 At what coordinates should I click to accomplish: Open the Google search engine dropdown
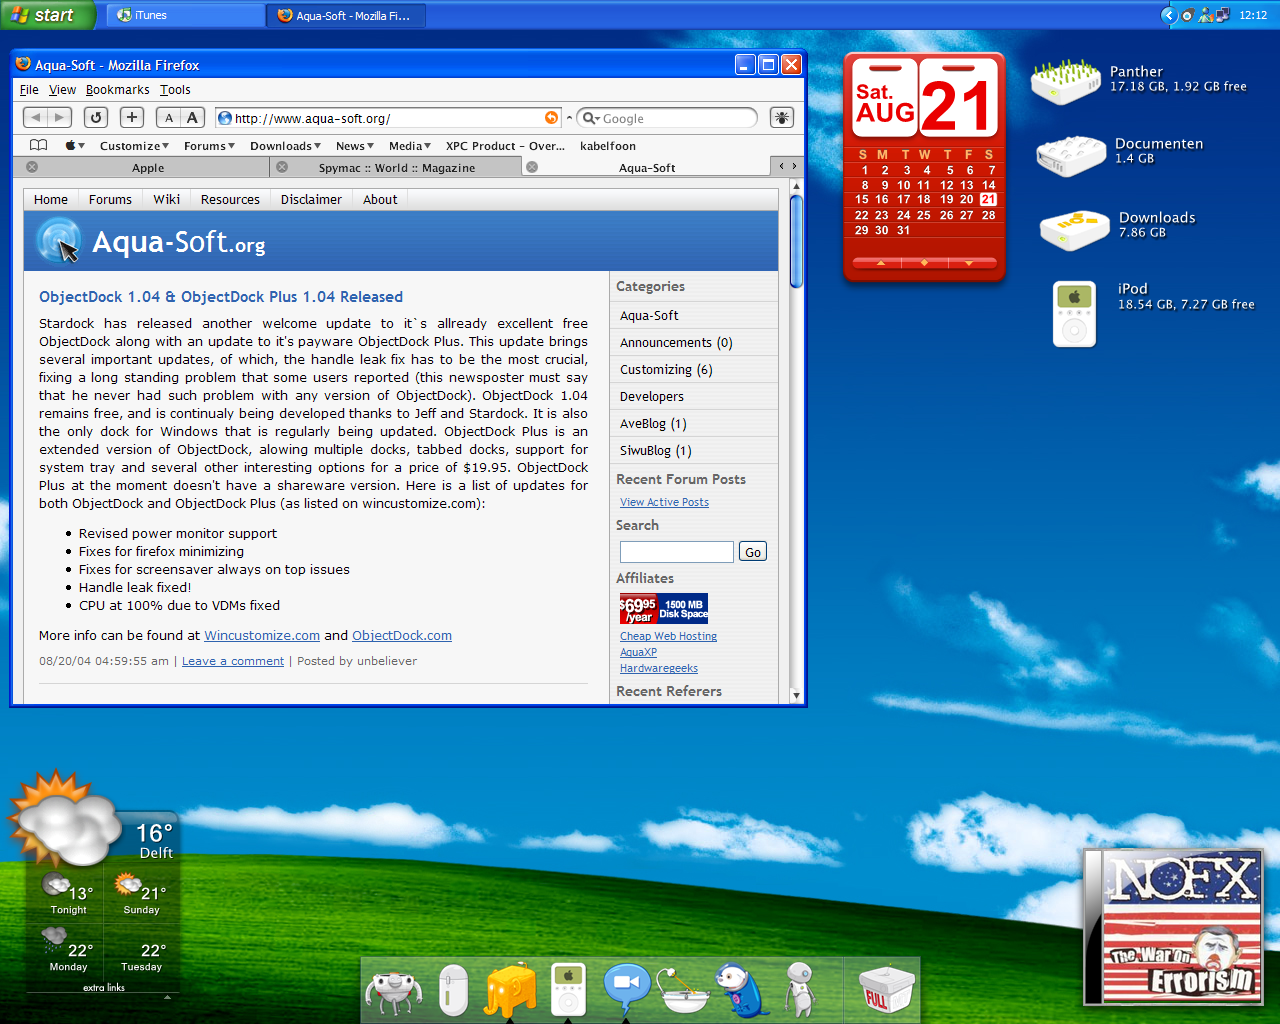click(591, 118)
